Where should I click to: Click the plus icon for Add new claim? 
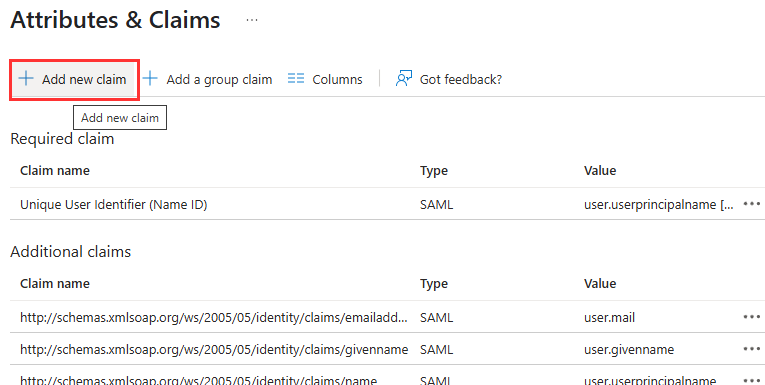[25, 79]
